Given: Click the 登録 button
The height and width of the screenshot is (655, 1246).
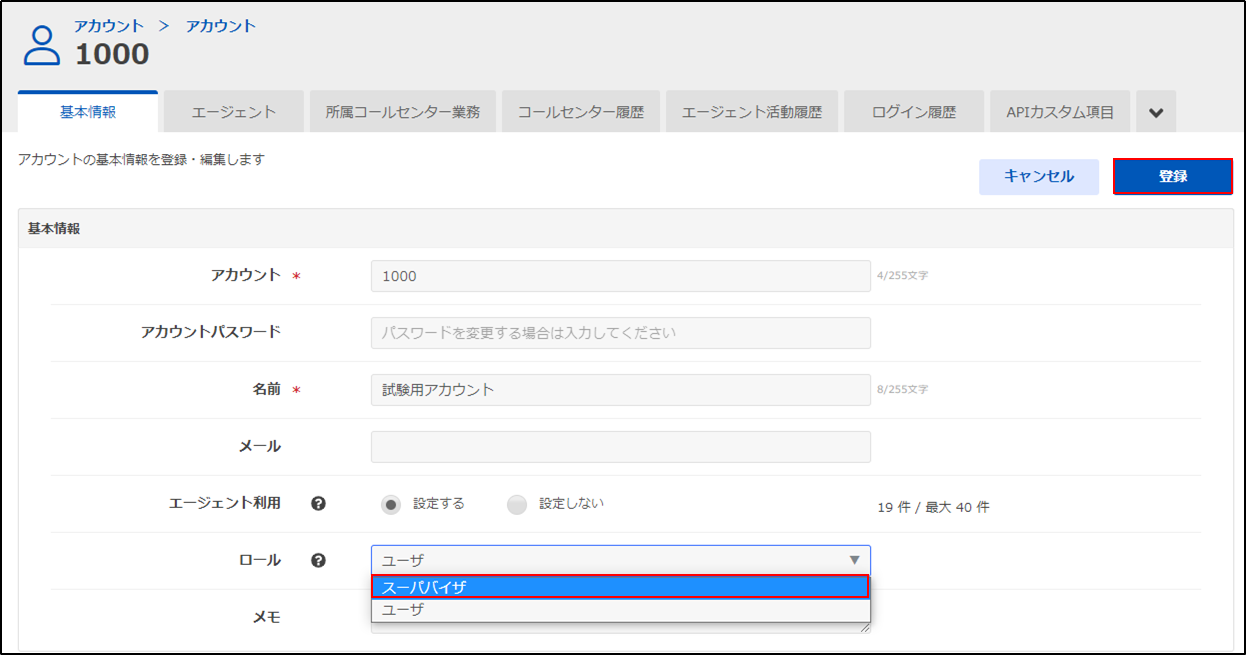Looking at the screenshot, I should pyautogui.click(x=1173, y=176).
